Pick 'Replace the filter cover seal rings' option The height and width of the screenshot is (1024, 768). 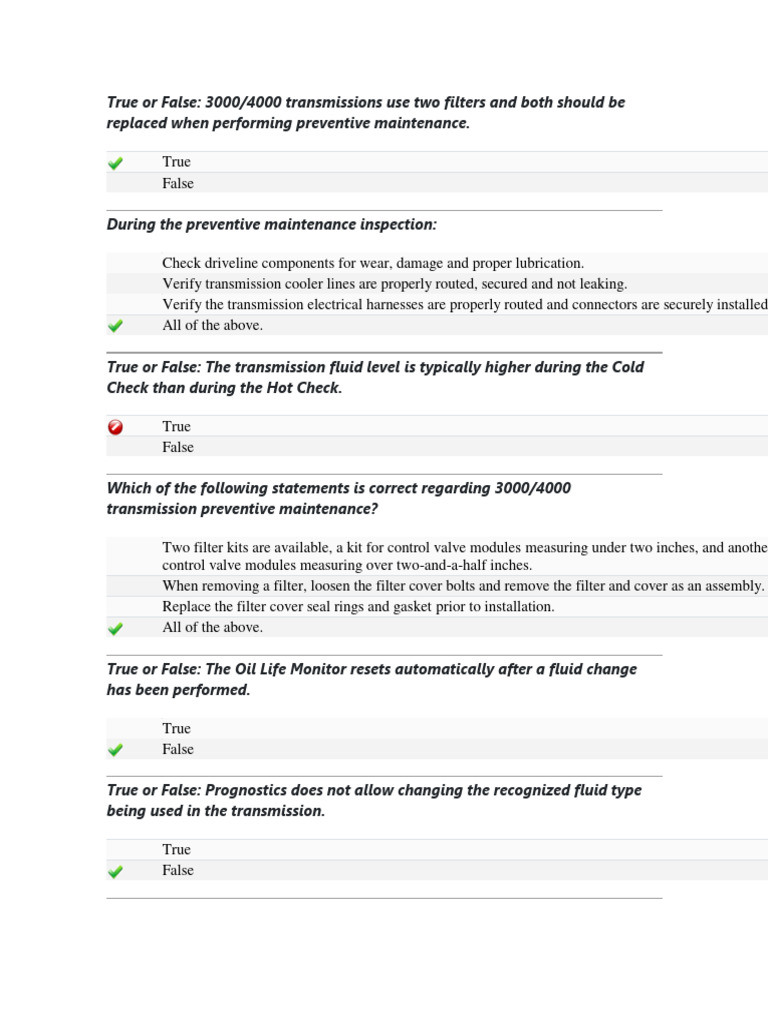[358, 607]
